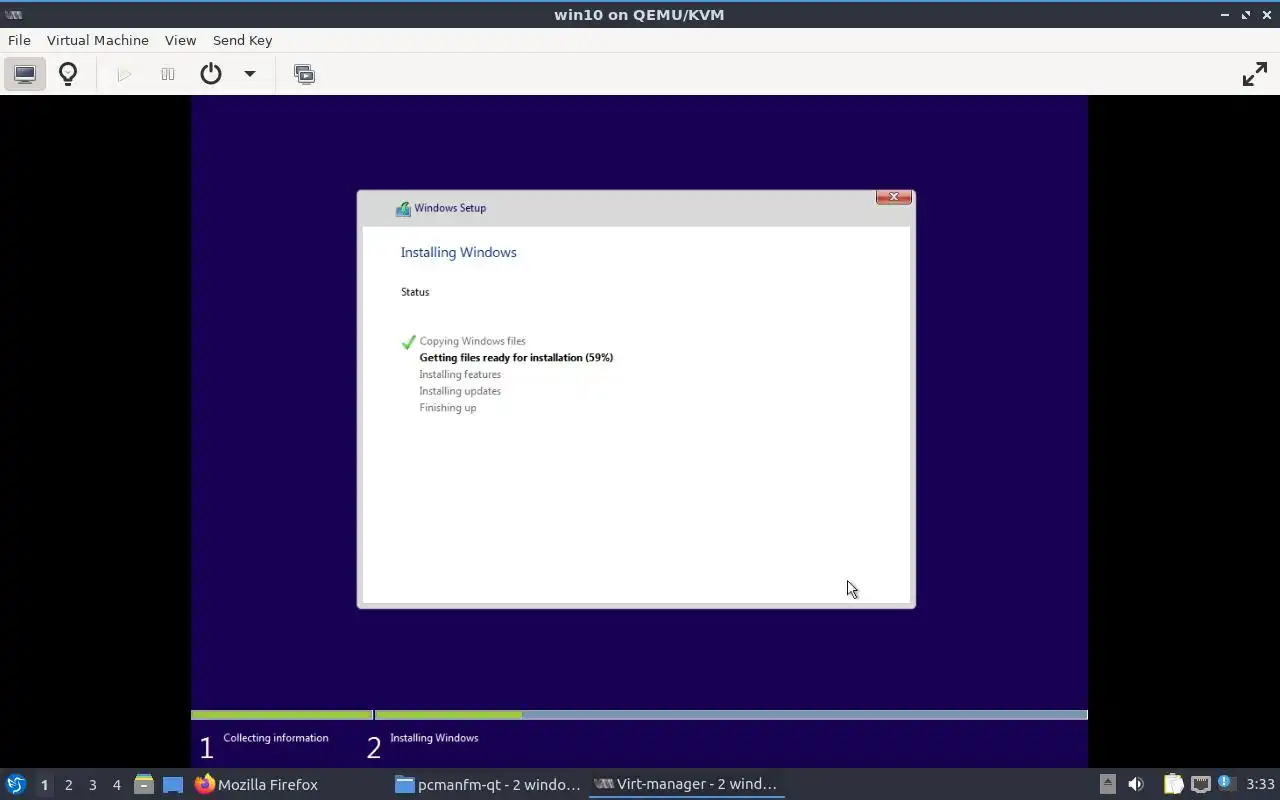Open the removable media tray icon
Viewport: 1280px width, 800px height.
click(1107, 785)
